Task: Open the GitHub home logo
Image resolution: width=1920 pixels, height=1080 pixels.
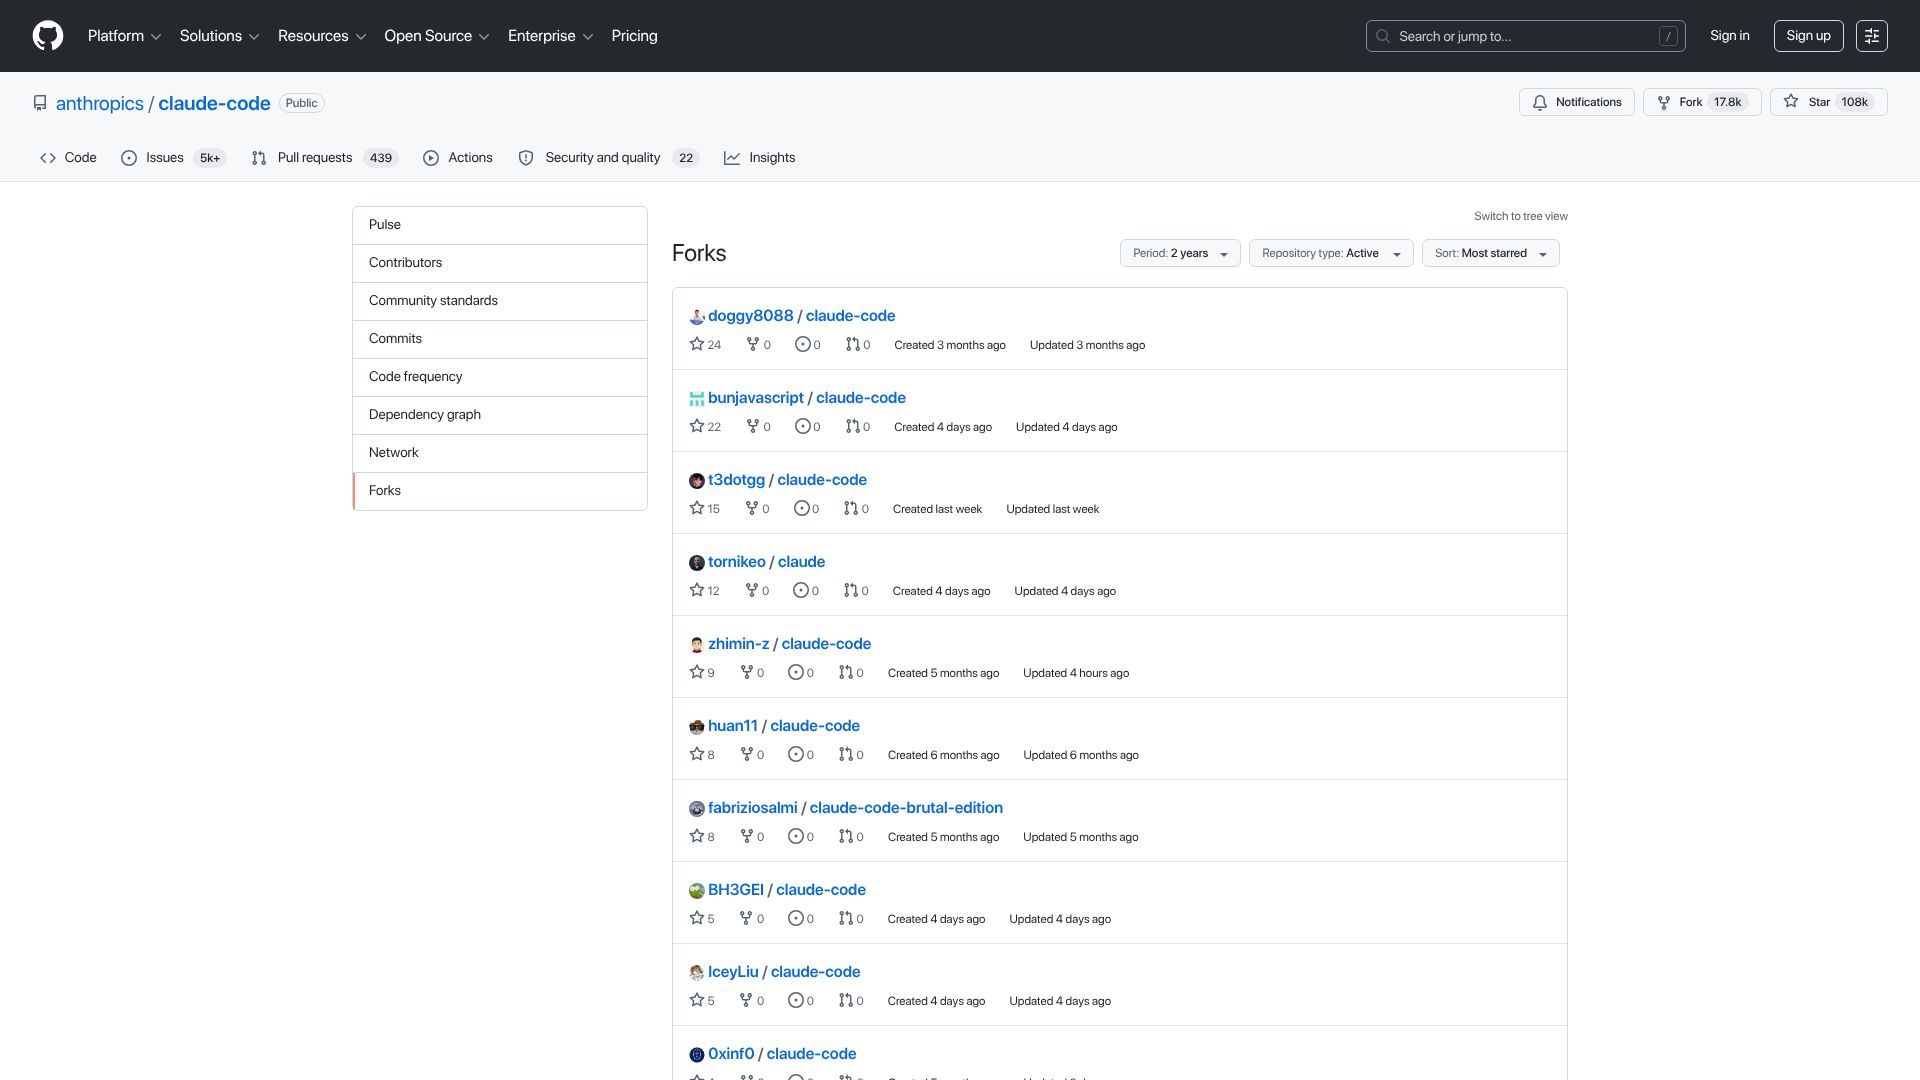Action: [48, 36]
